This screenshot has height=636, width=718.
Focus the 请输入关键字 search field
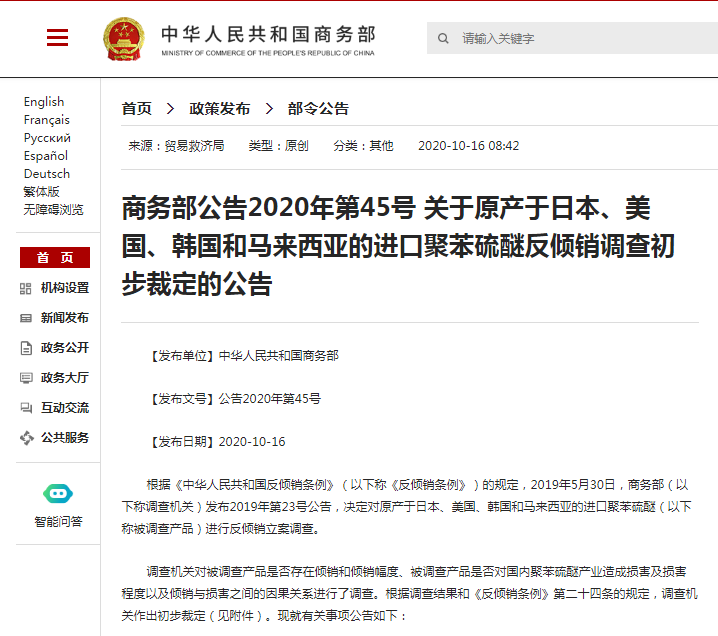click(x=572, y=38)
